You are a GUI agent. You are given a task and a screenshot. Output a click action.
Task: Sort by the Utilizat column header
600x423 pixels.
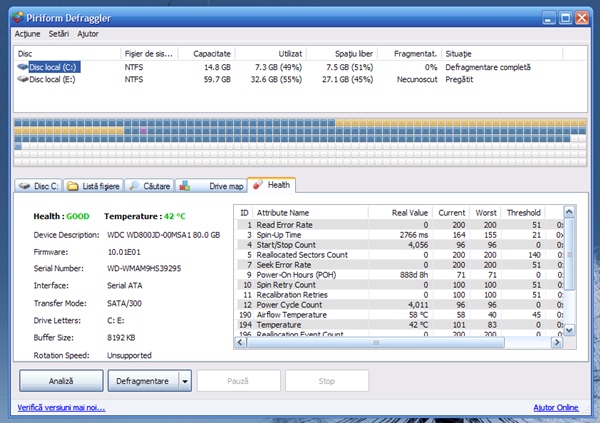[270, 54]
